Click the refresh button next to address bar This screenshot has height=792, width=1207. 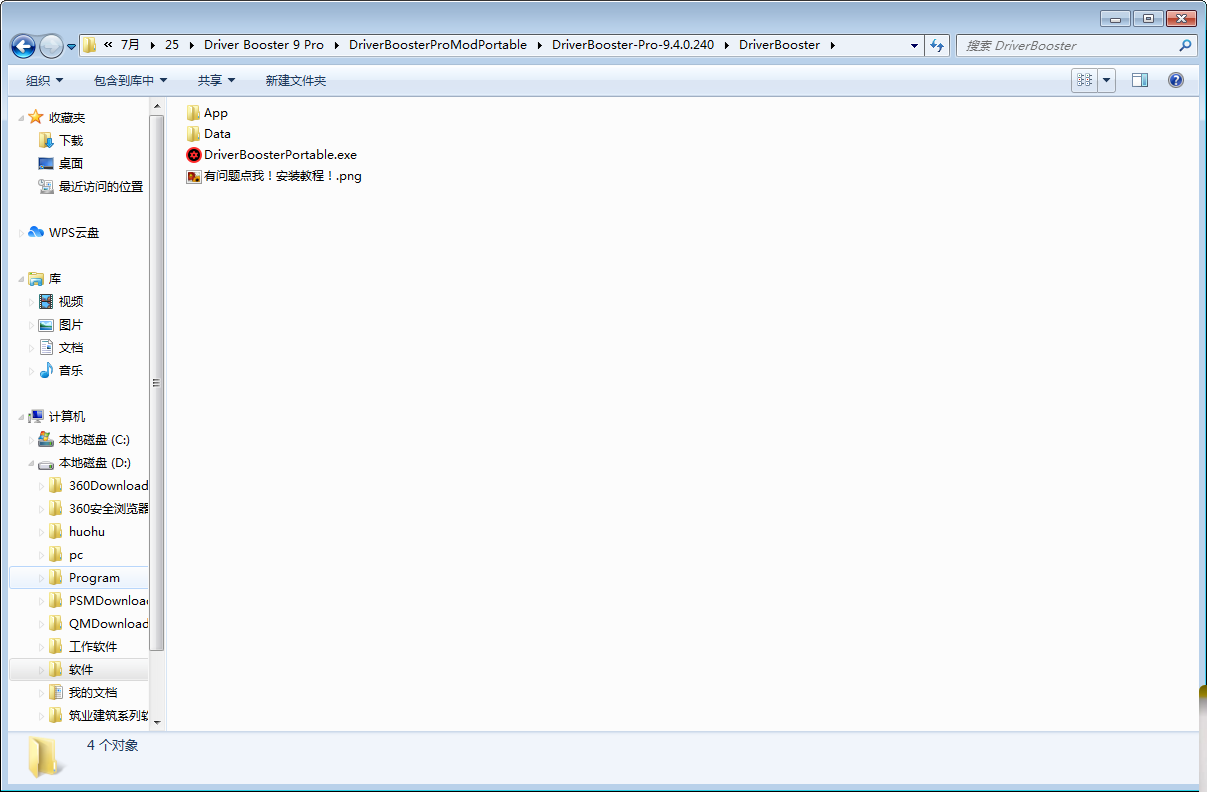pyautogui.click(x=937, y=45)
